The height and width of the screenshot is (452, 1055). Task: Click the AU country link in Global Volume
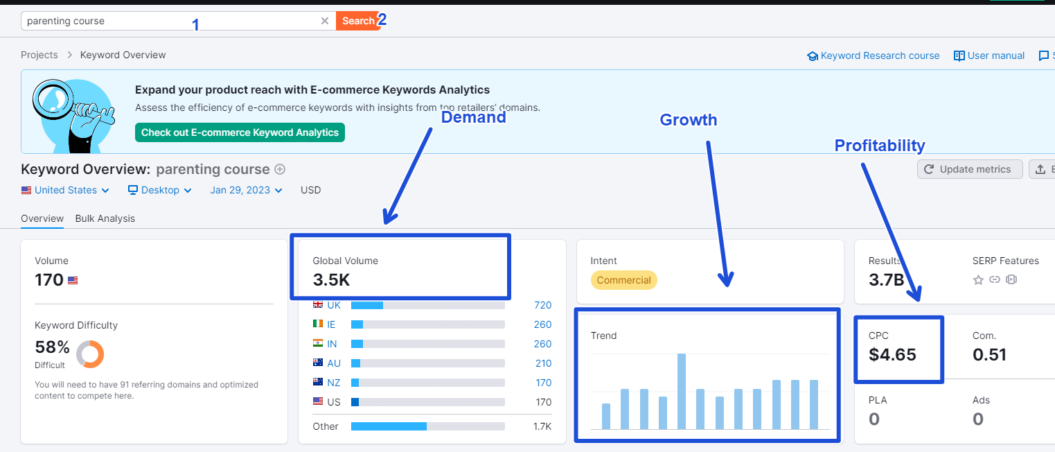(334, 364)
